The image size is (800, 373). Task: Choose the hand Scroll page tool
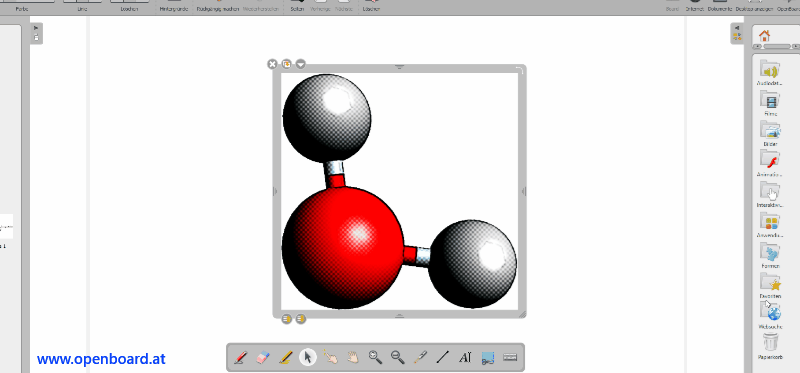pos(353,357)
